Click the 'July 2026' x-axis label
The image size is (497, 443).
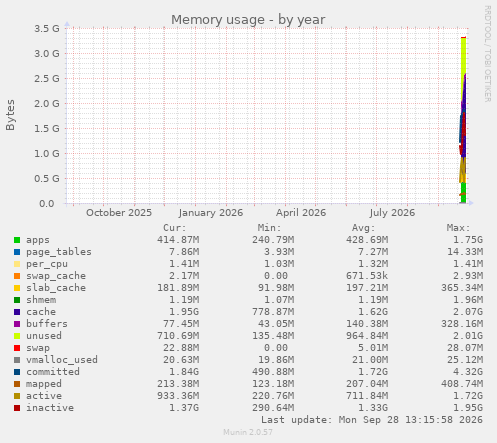click(x=392, y=213)
